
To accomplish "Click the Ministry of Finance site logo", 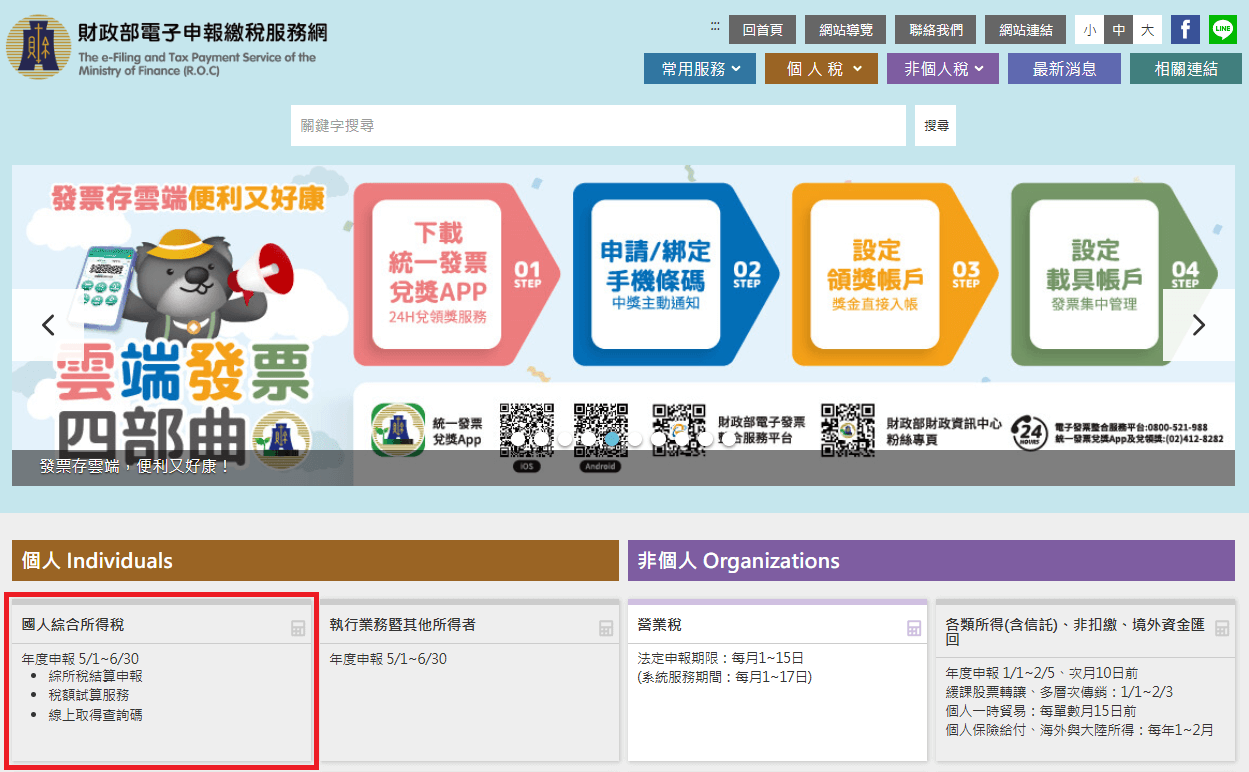I will click(166, 48).
